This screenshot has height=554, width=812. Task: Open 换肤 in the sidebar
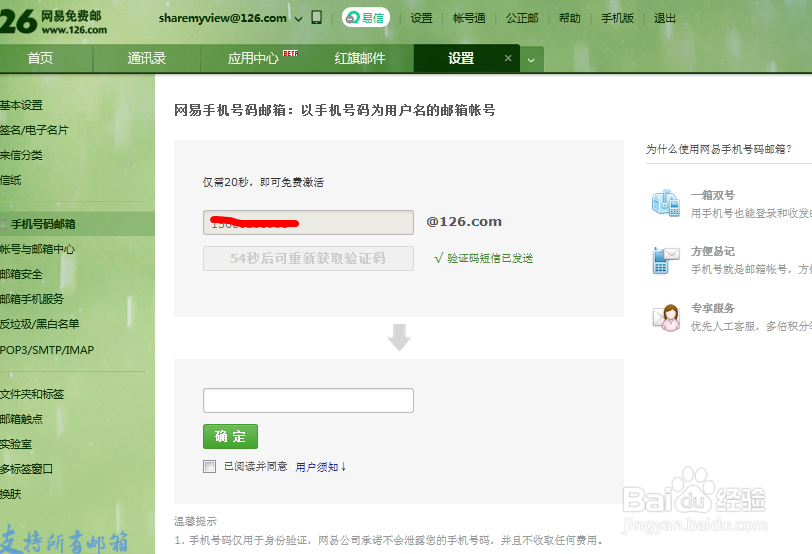click(x=11, y=494)
